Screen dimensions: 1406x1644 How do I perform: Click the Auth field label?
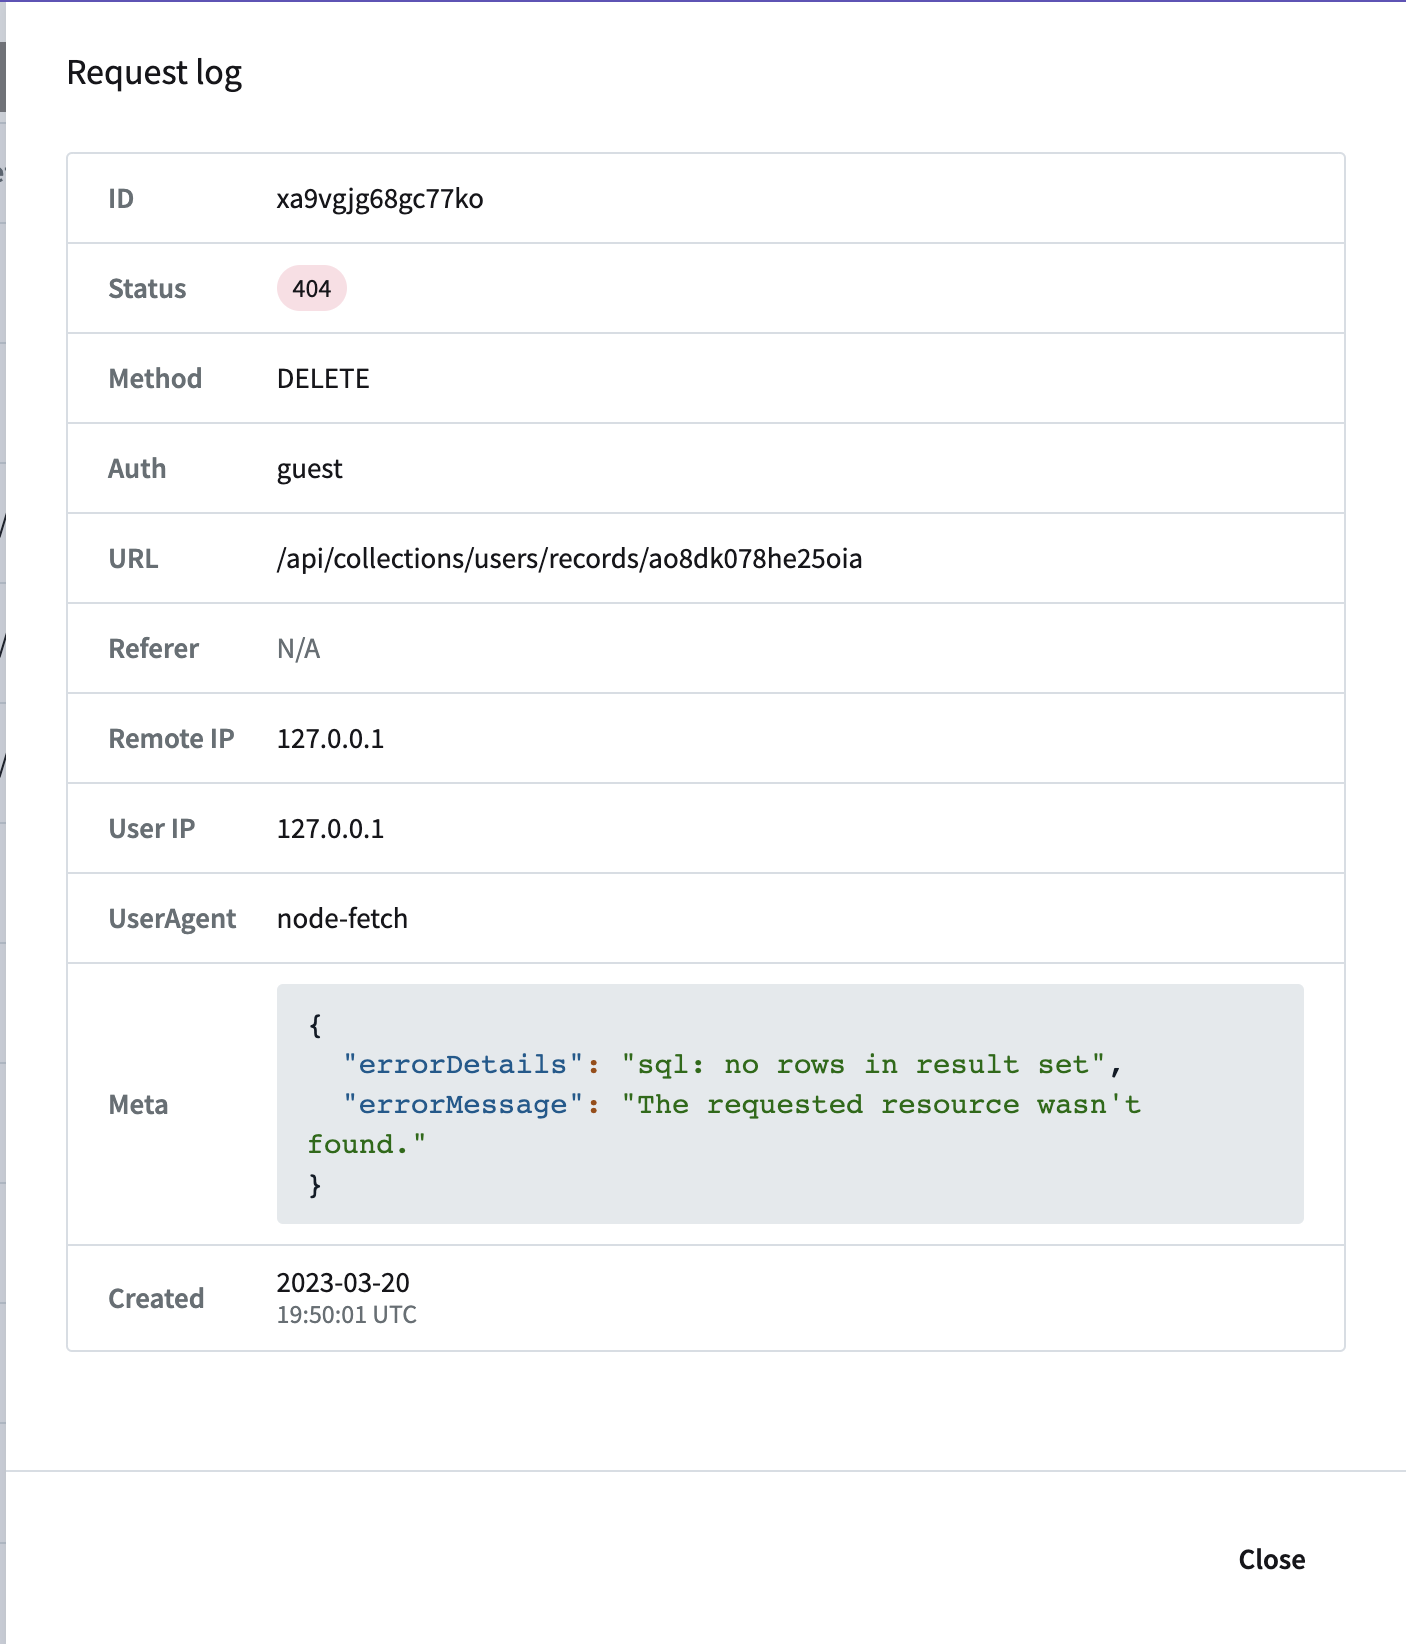pos(137,468)
